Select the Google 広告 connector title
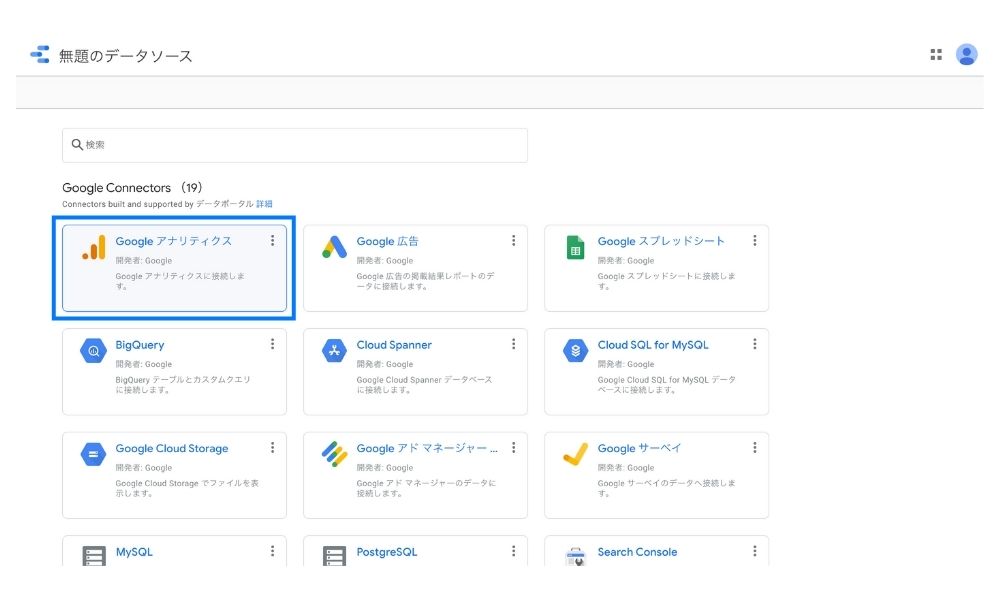The image size is (1000, 600). click(x=387, y=241)
